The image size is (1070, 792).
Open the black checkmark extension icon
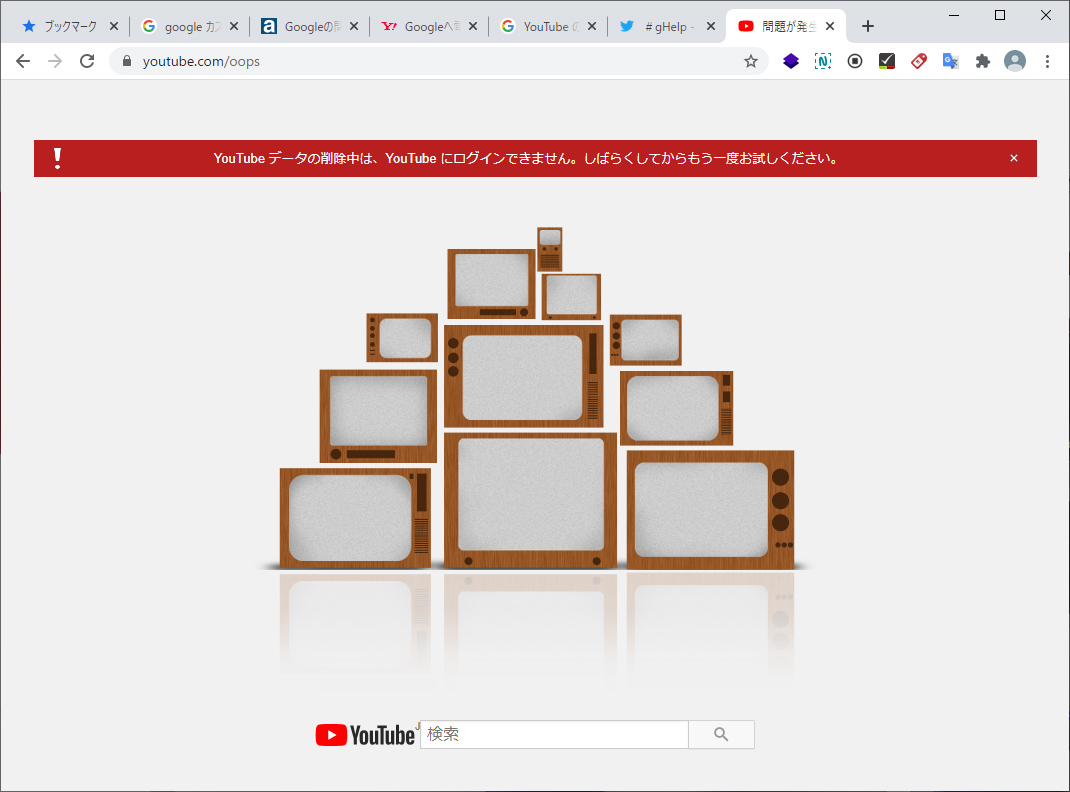tap(886, 61)
